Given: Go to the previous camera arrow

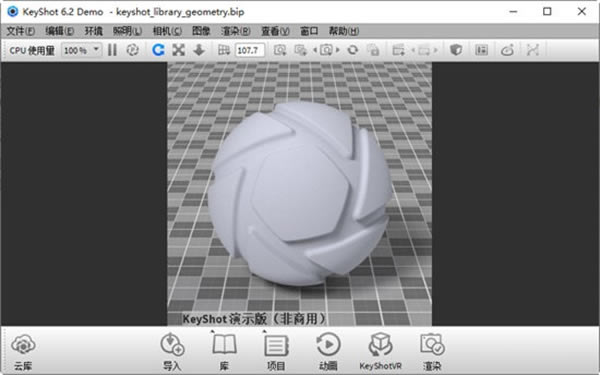Looking at the screenshot, I should pyautogui.click(x=315, y=50).
